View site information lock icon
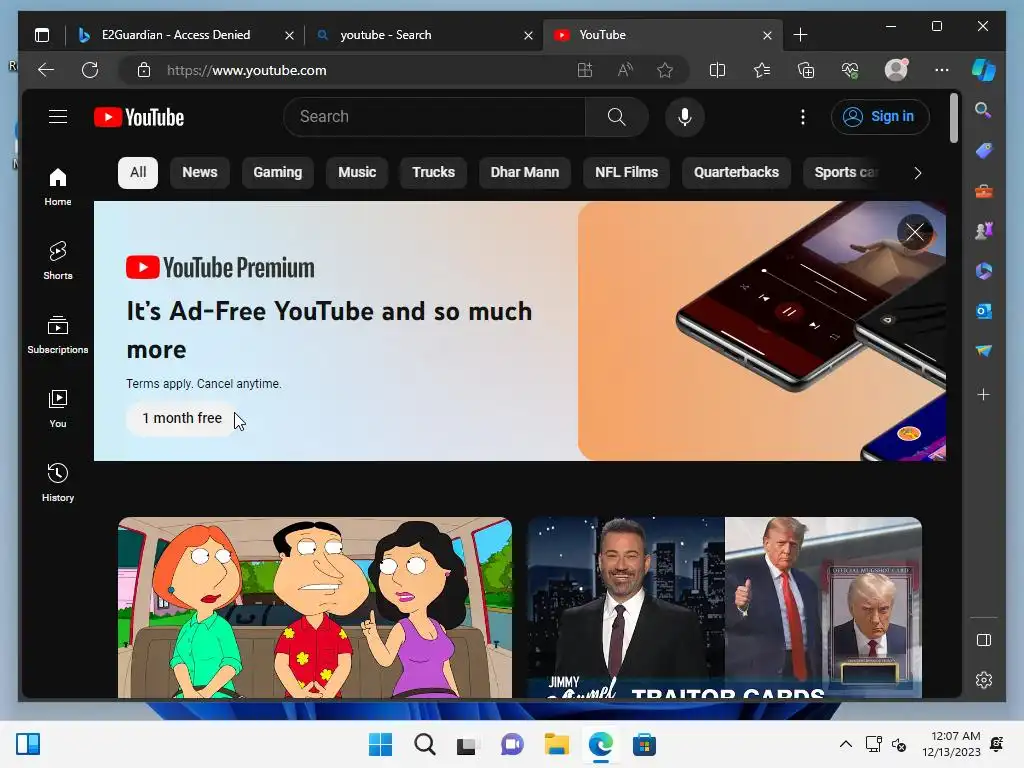 144,71
